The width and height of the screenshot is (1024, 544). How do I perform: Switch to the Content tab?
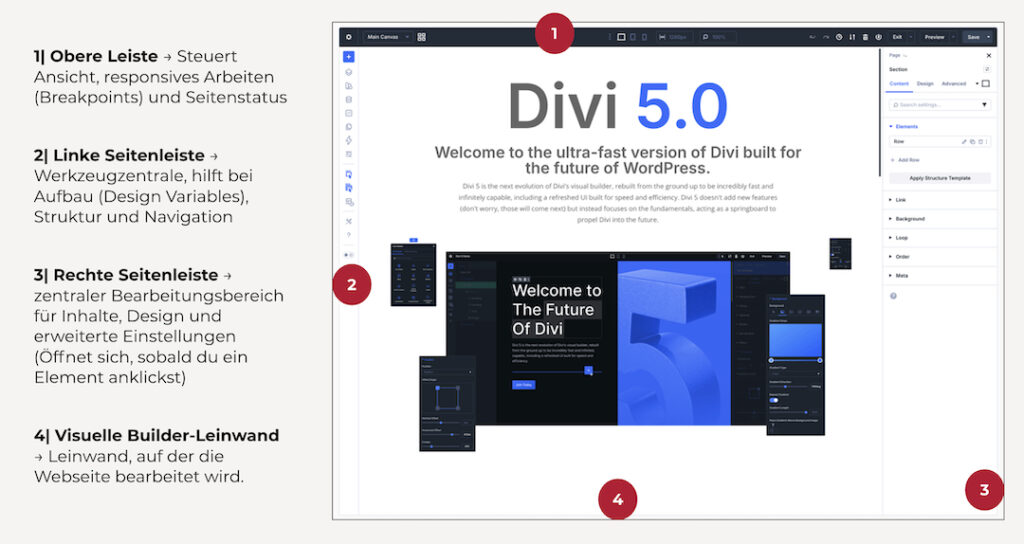pos(899,84)
